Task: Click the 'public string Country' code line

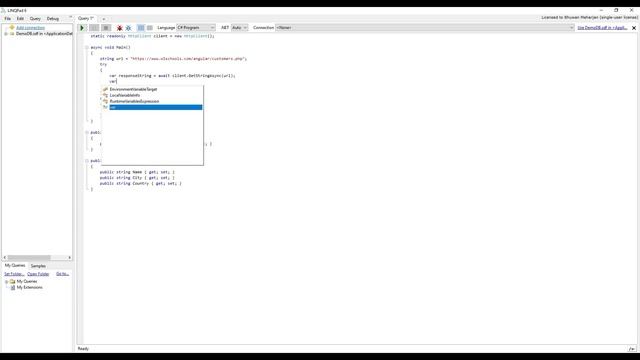Action: pos(141,183)
